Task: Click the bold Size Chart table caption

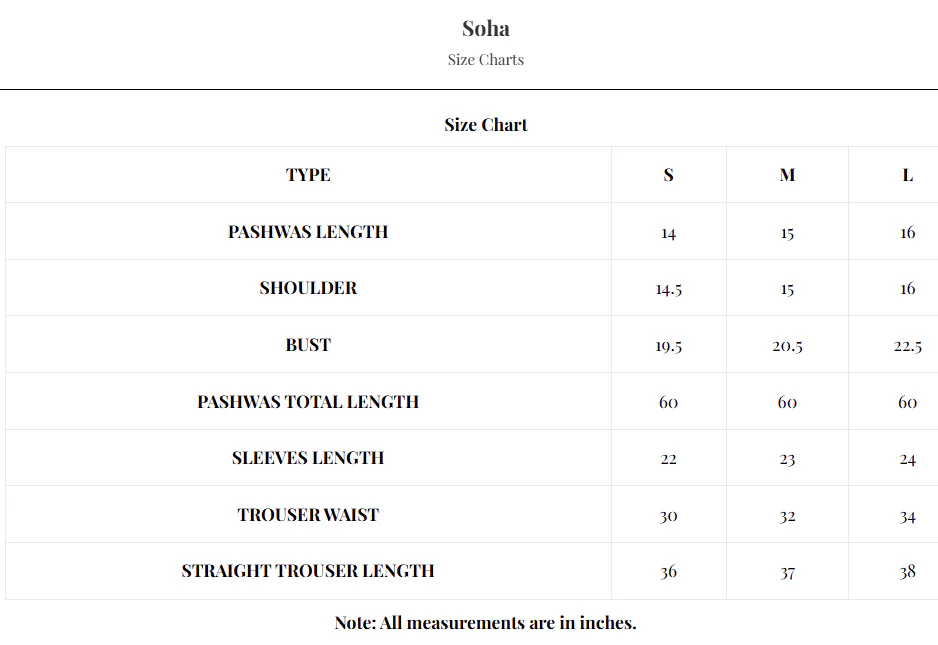Action: click(x=486, y=125)
